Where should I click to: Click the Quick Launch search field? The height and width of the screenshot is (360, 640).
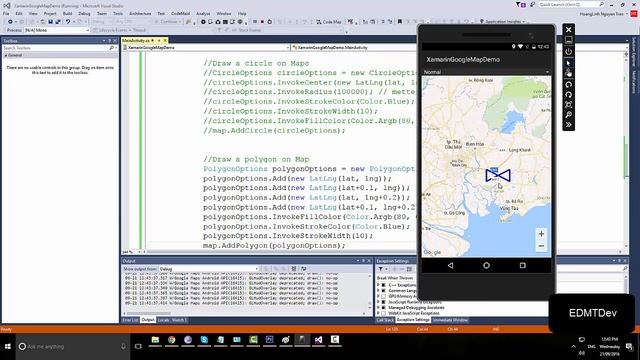coord(571,4)
